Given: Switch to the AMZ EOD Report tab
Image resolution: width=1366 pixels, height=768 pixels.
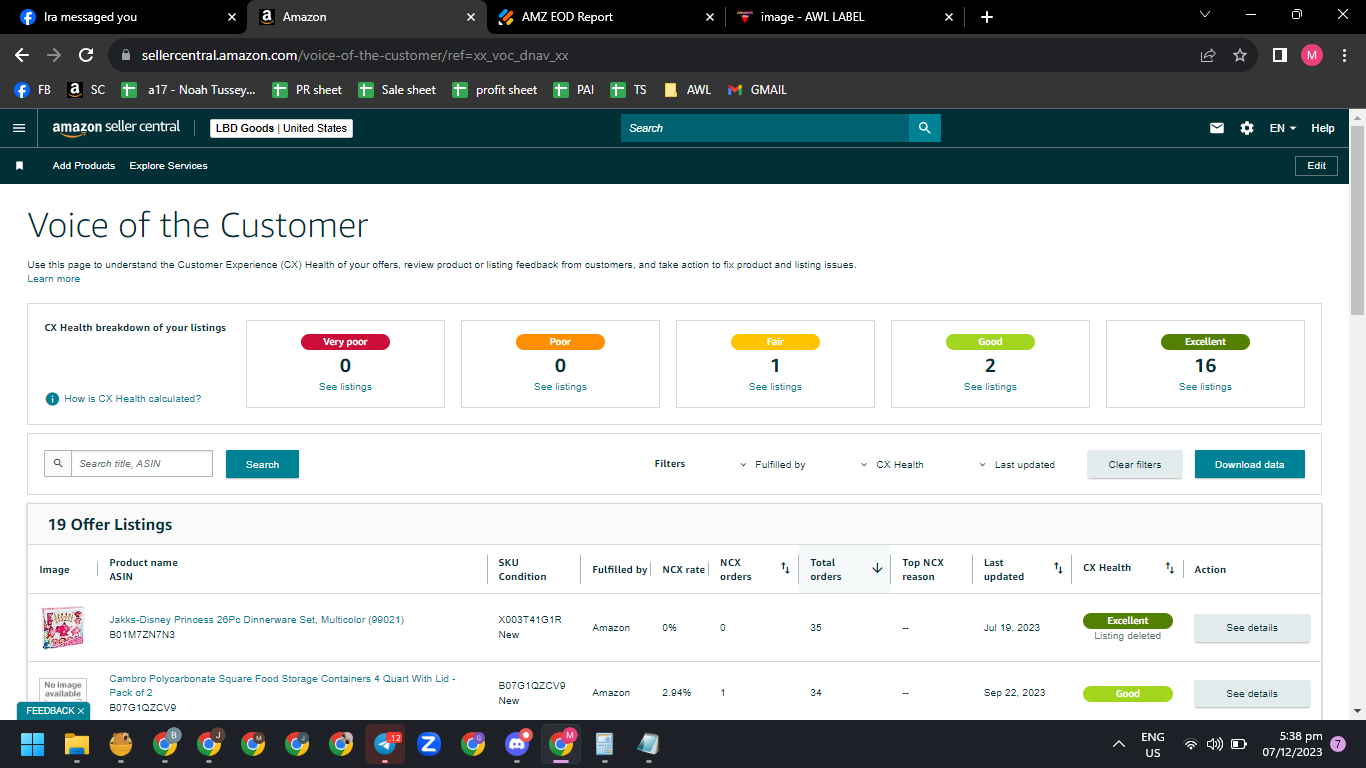Looking at the screenshot, I should click(x=605, y=17).
